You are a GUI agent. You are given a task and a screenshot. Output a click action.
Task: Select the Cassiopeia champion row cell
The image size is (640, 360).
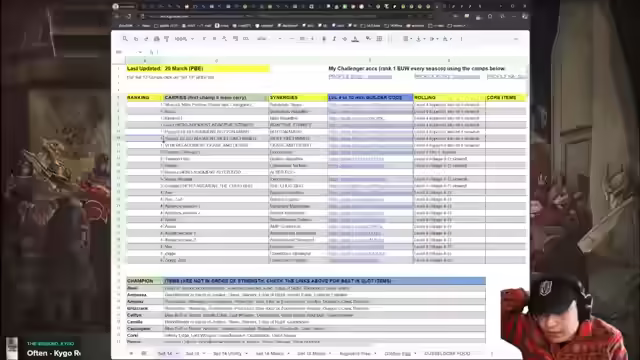[144, 329]
